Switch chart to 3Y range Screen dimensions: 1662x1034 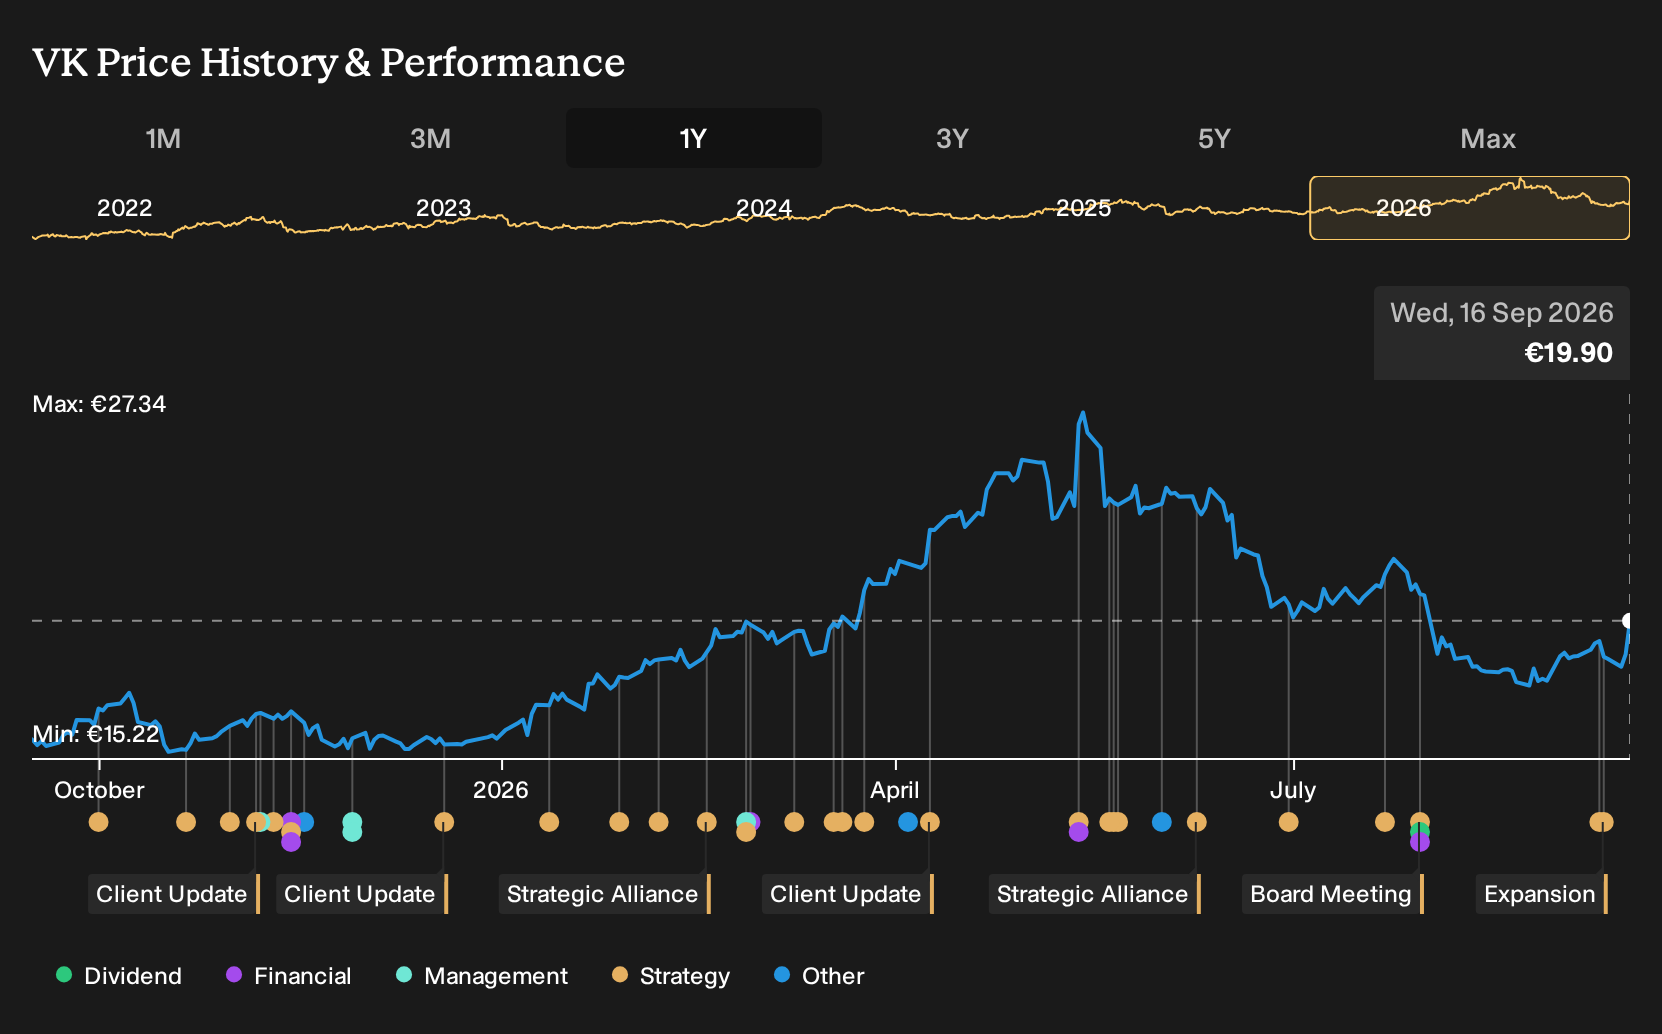point(952,138)
